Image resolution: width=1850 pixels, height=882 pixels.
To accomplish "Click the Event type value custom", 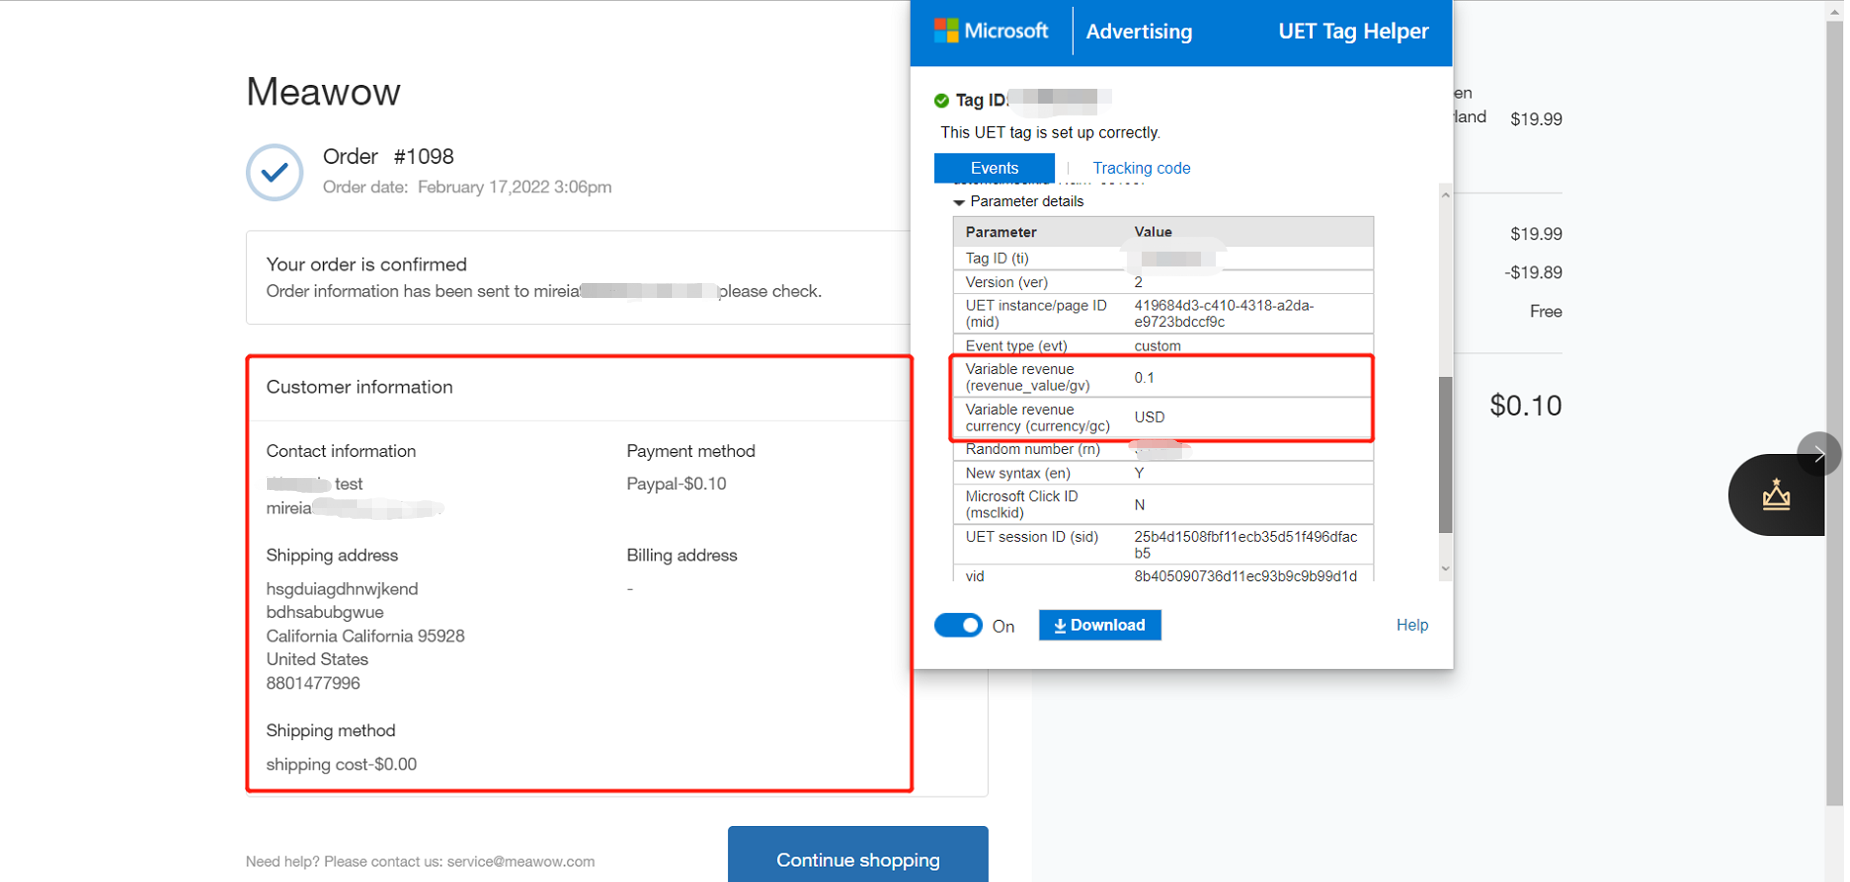I will point(1157,346).
